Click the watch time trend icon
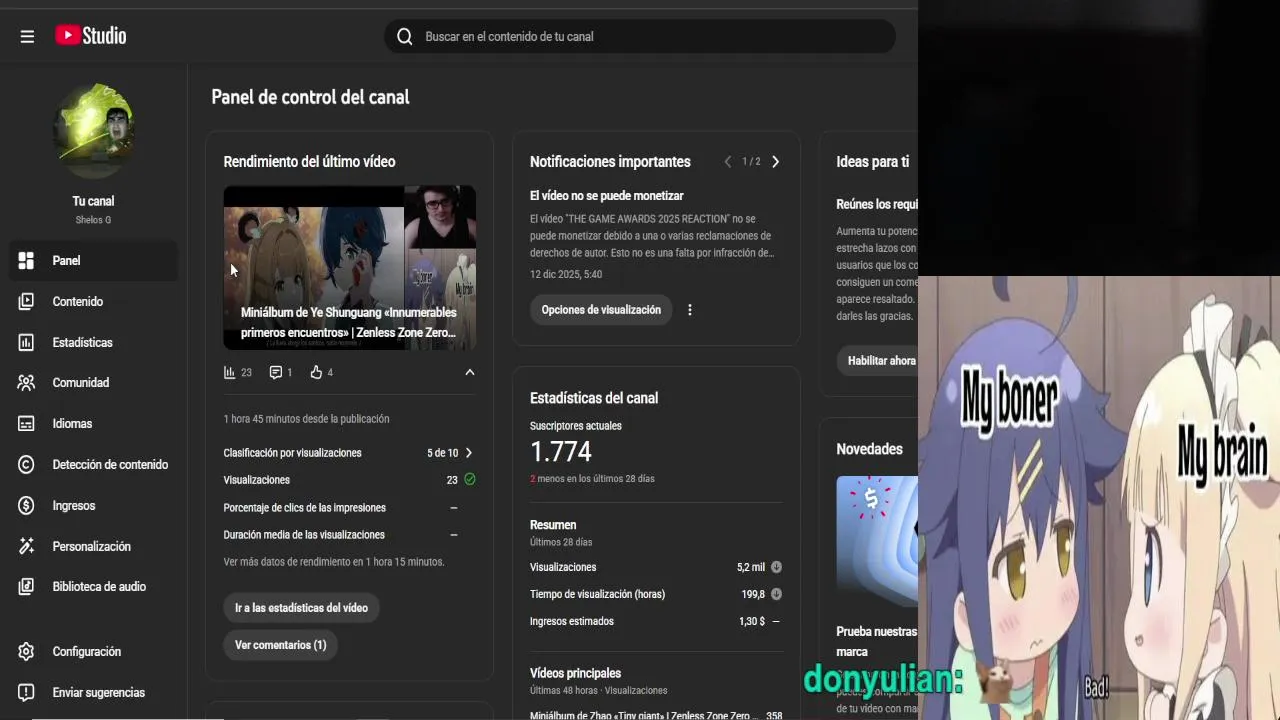This screenshot has width=1280, height=720. click(x=776, y=594)
